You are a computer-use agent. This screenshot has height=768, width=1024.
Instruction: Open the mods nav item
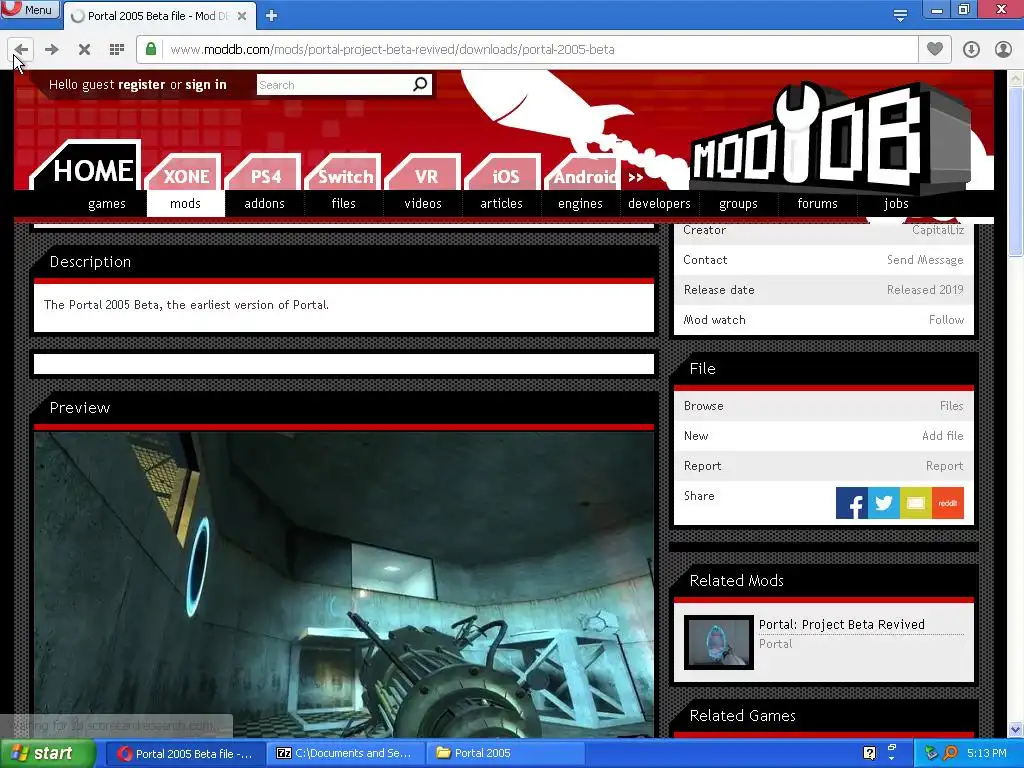[x=185, y=204]
